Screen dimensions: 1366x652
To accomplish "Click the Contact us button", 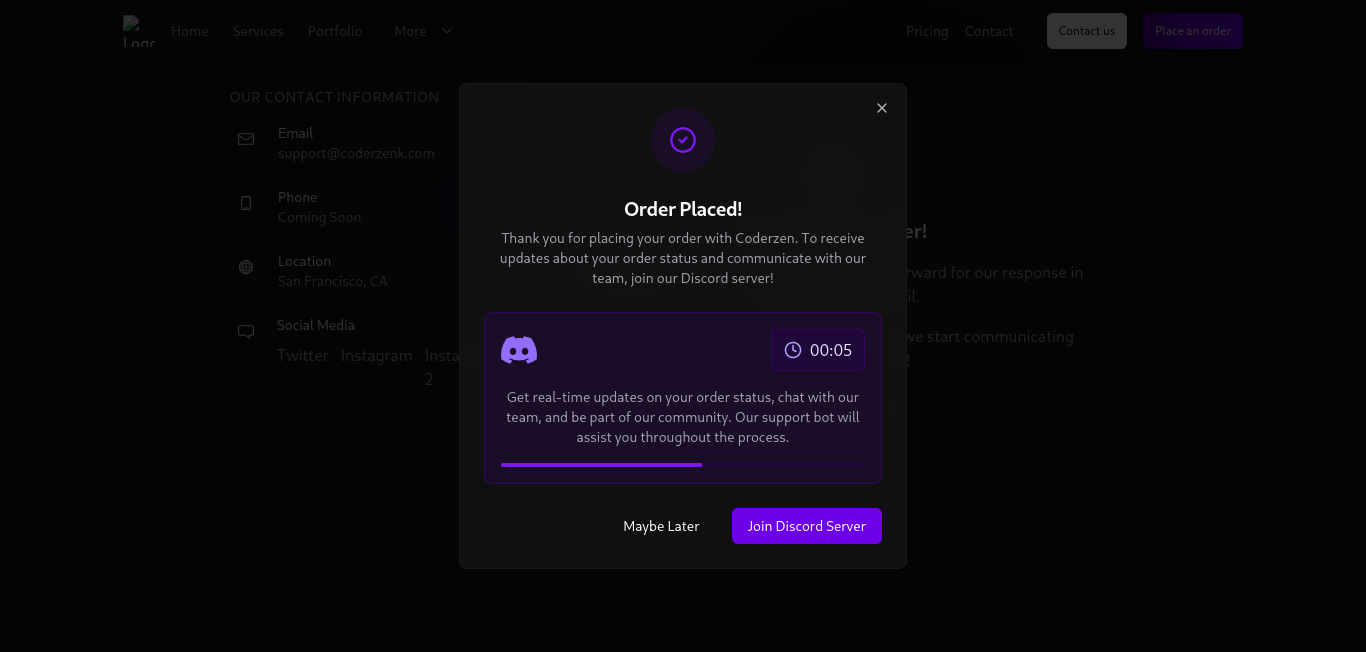I will pos(1087,31).
